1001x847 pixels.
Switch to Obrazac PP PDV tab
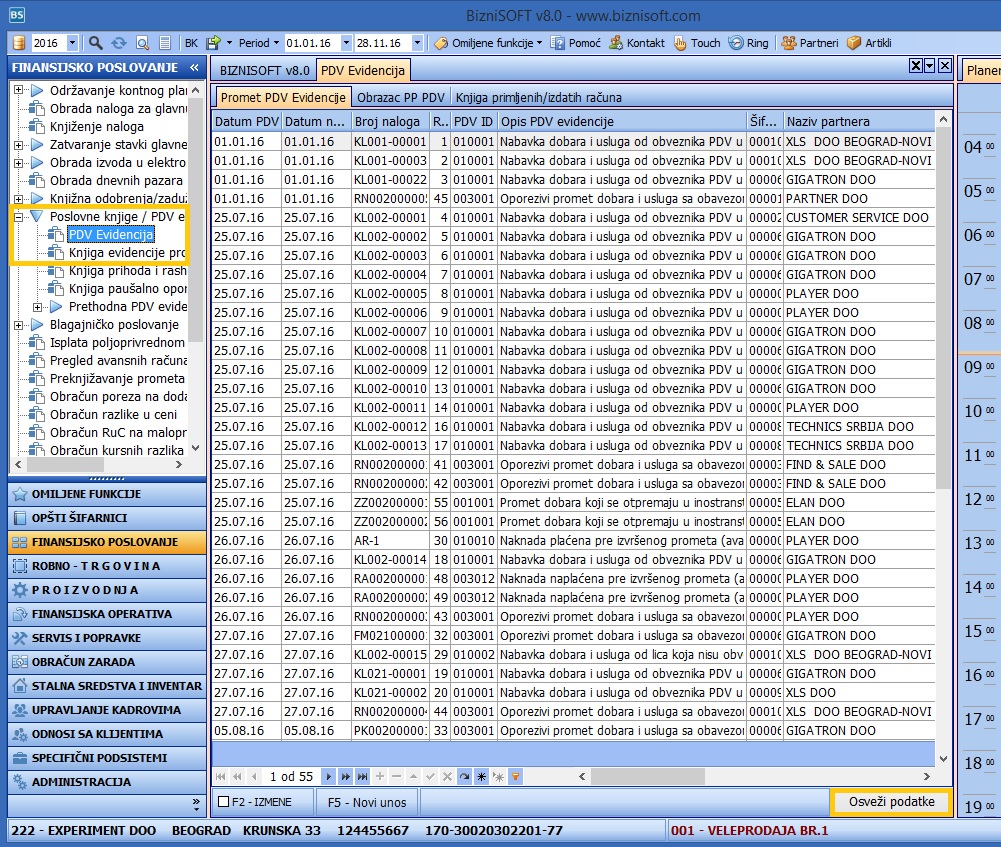coord(400,97)
